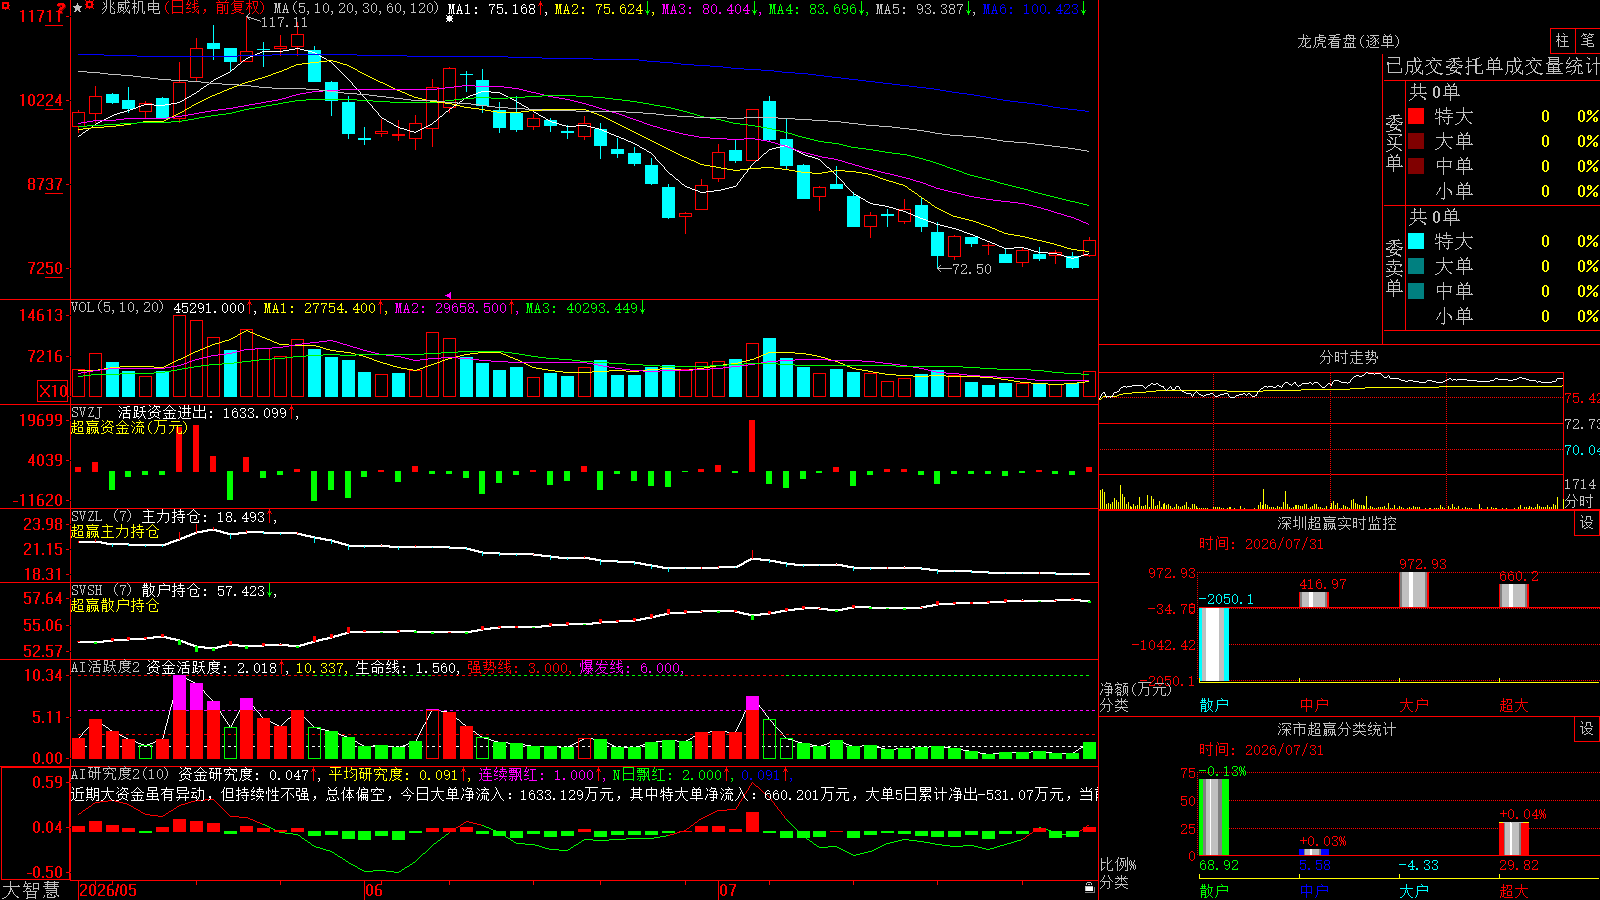Click the 超大 bar showing 660.2

pos(1514,596)
